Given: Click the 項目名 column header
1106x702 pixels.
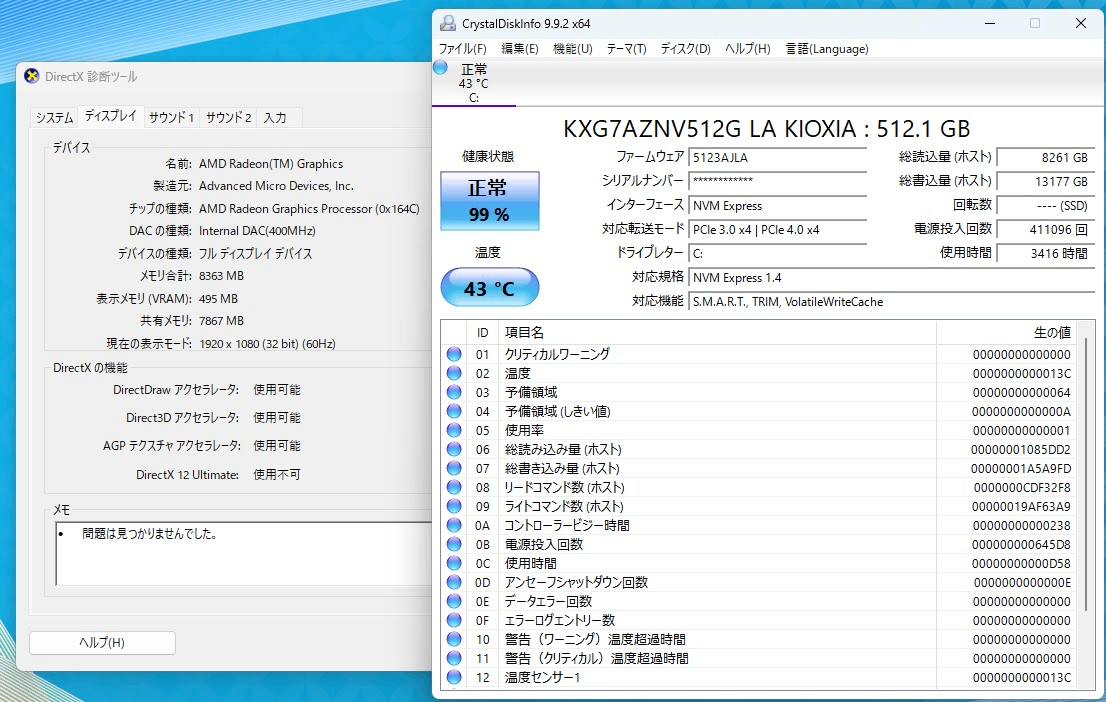Looking at the screenshot, I should click(717, 332).
